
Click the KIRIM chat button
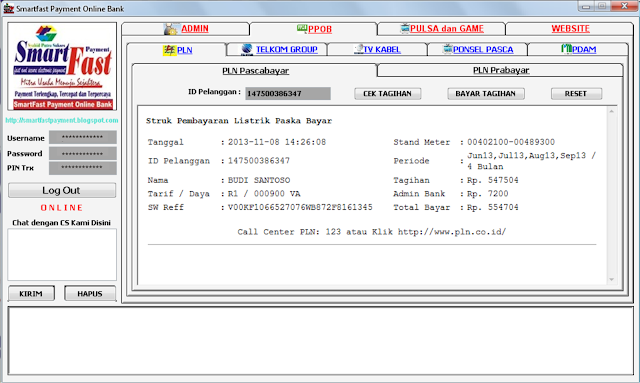[31, 294]
